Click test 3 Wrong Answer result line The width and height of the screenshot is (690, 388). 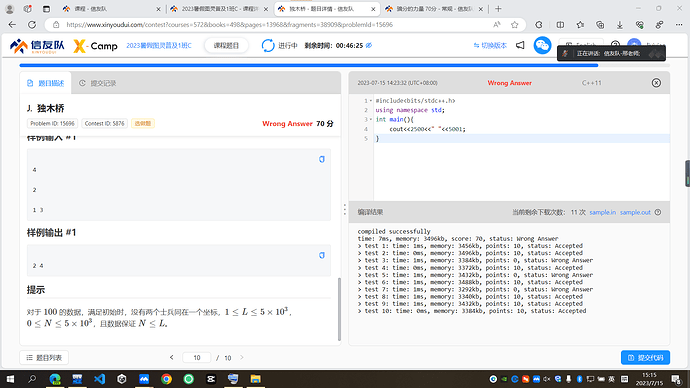click(x=475, y=260)
